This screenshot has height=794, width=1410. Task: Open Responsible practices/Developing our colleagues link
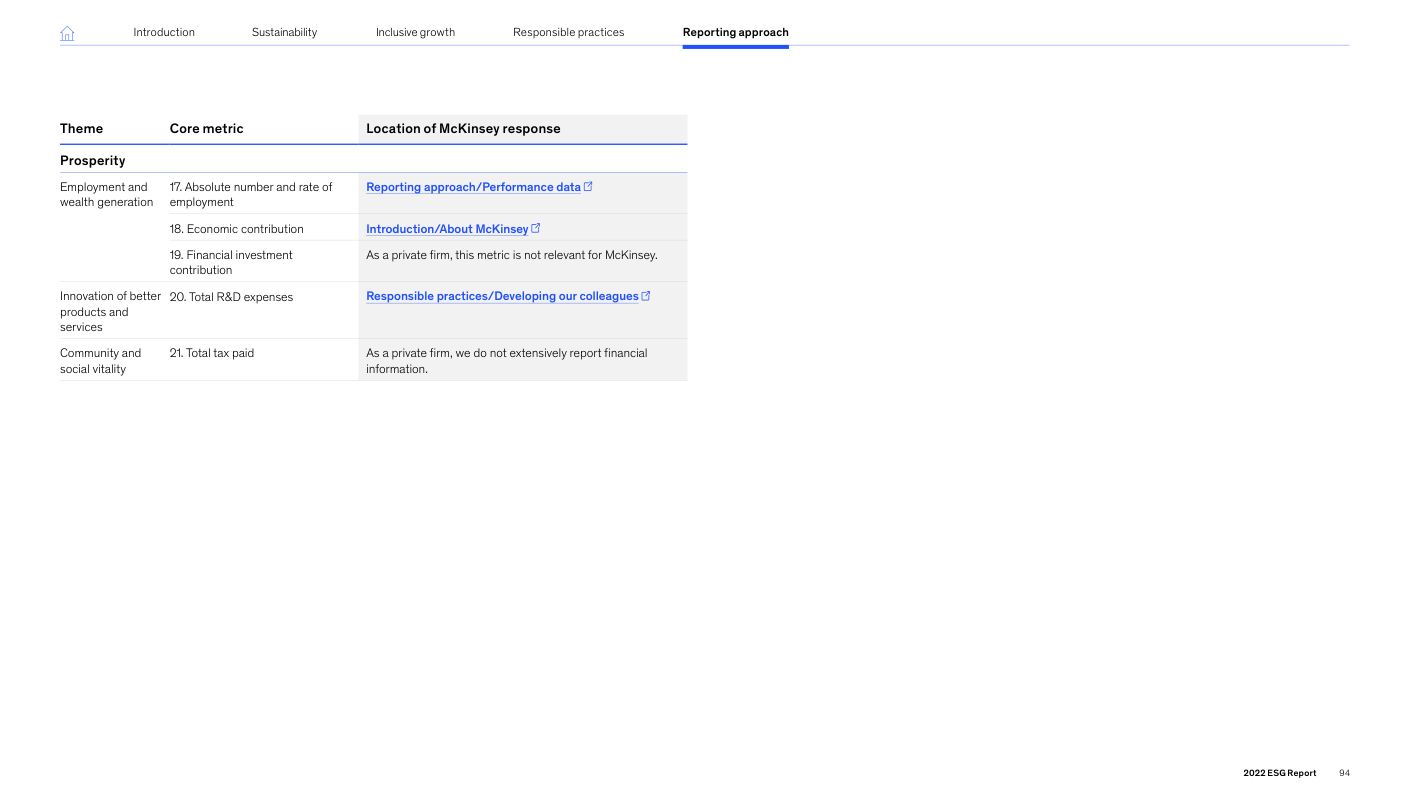click(x=502, y=296)
